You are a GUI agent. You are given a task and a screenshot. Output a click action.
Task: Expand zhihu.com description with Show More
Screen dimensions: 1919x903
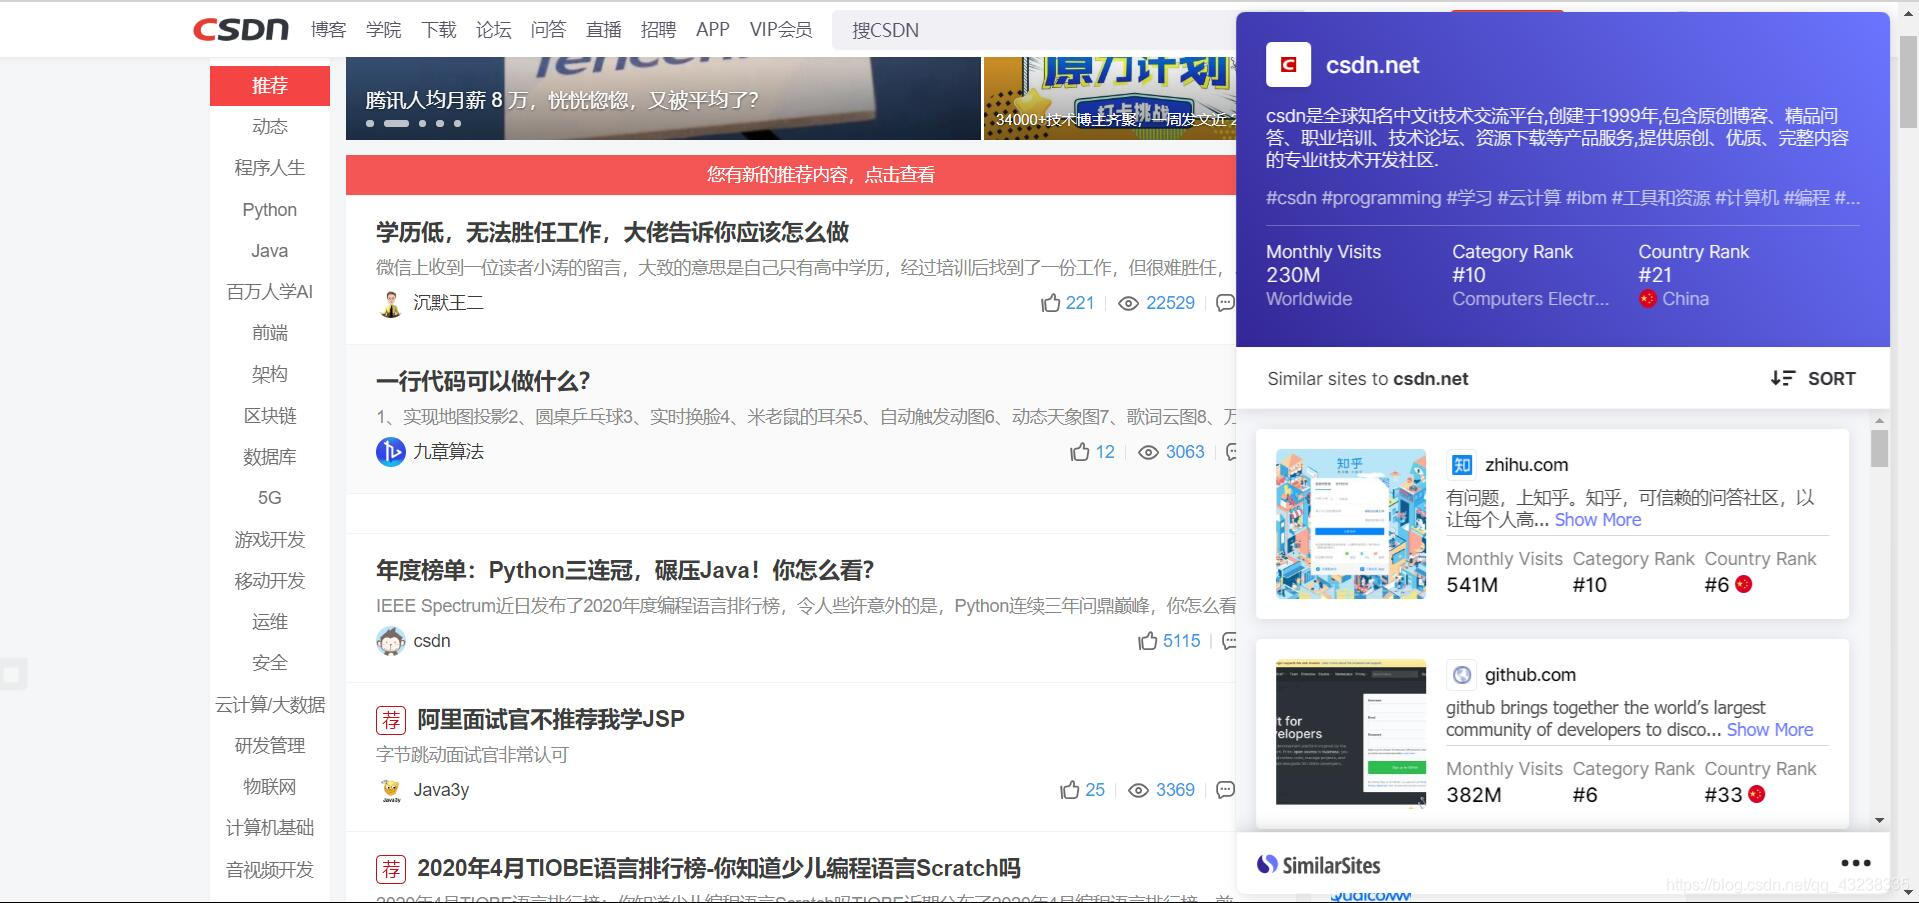pyautogui.click(x=1597, y=520)
